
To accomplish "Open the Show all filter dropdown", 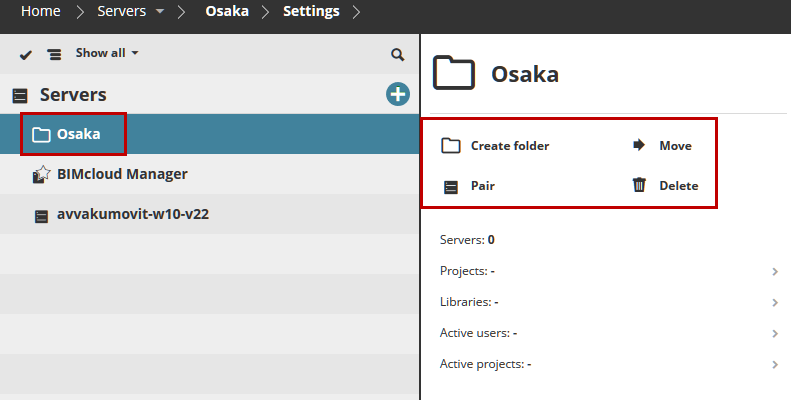I will [107, 53].
